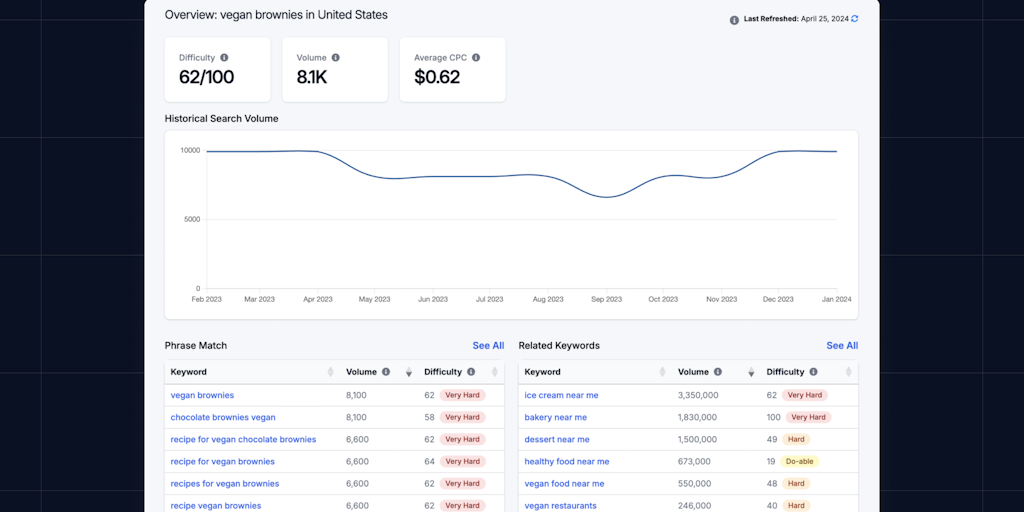This screenshot has width=1024, height=512.
Task: Click Difficulty info icon in Phrase Match table
Action: (x=471, y=372)
